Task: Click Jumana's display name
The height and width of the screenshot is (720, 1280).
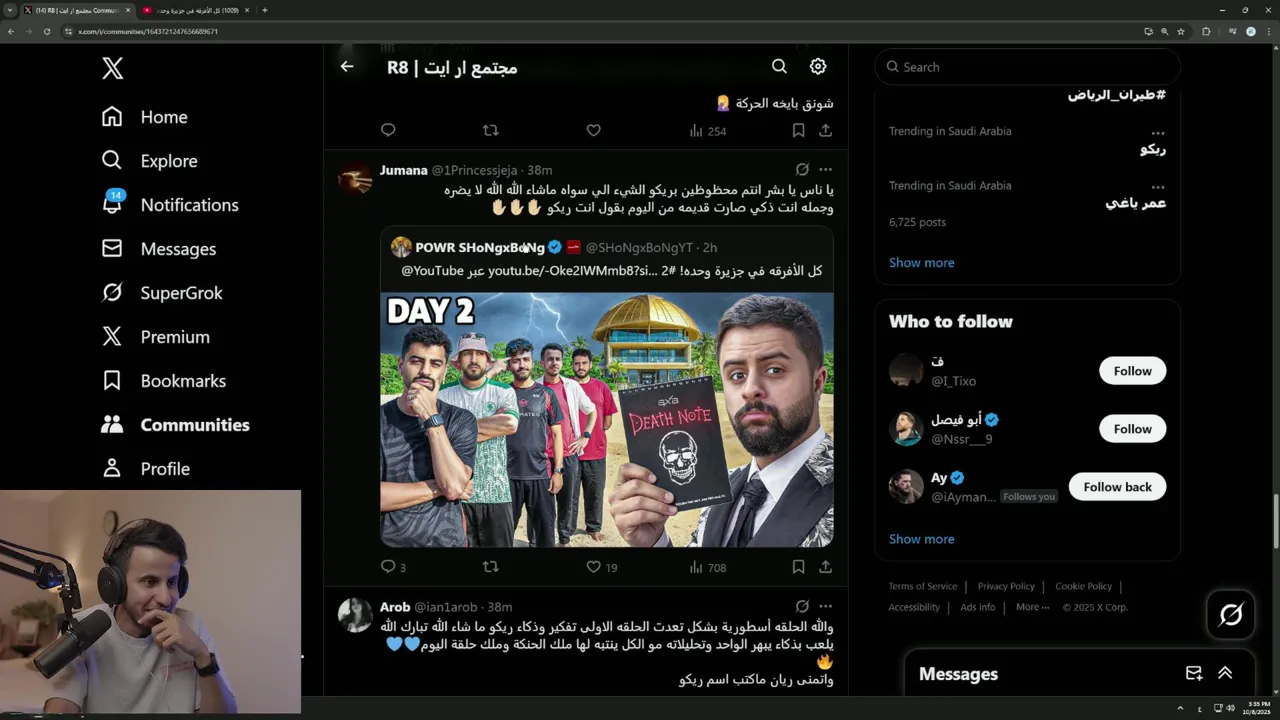Action: pos(404,170)
